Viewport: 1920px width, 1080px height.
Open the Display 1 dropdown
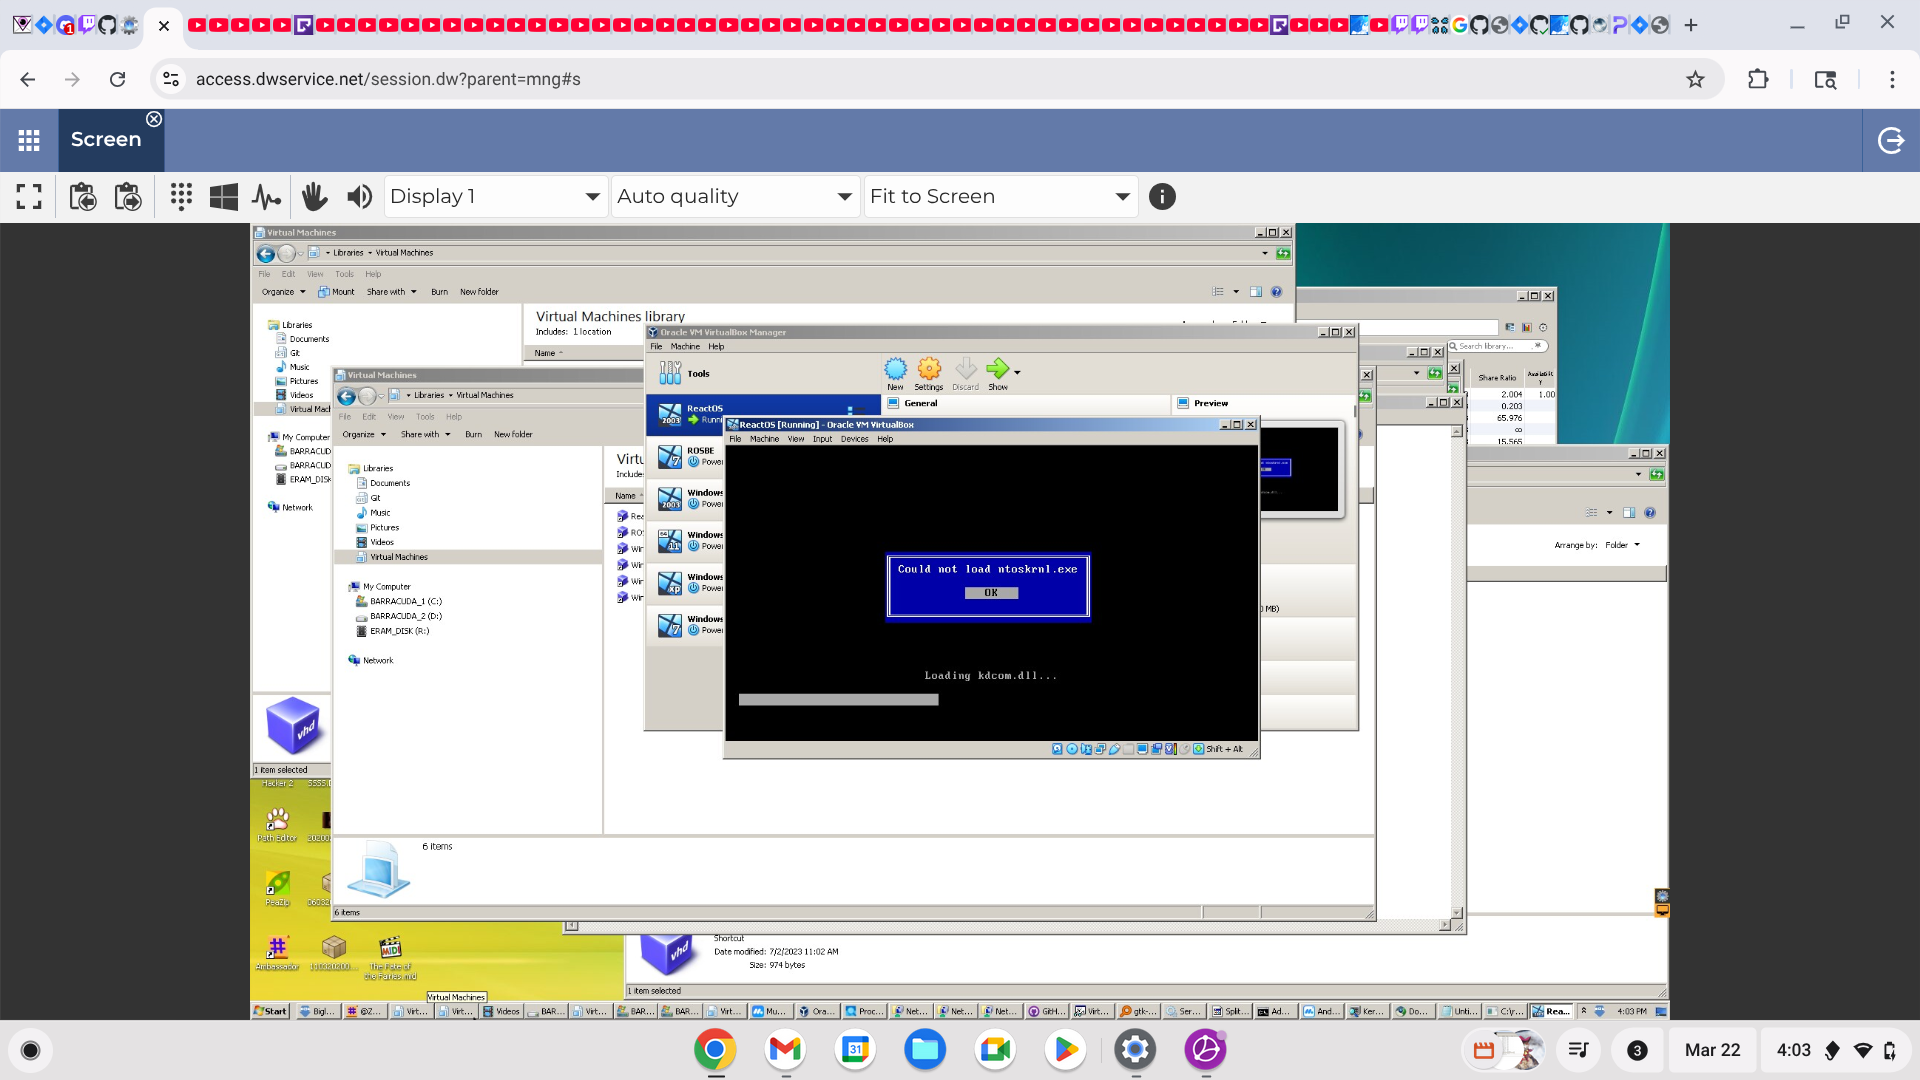pos(495,197)
